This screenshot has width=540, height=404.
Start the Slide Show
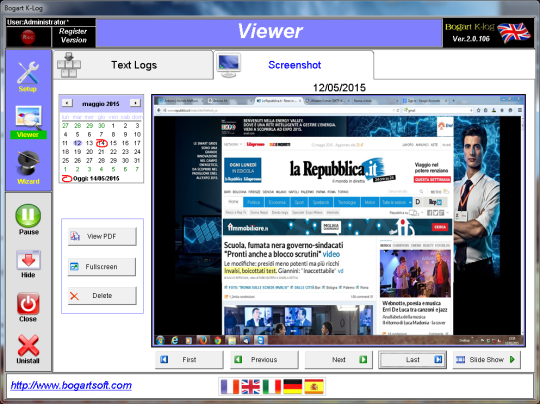coord(486,360)
